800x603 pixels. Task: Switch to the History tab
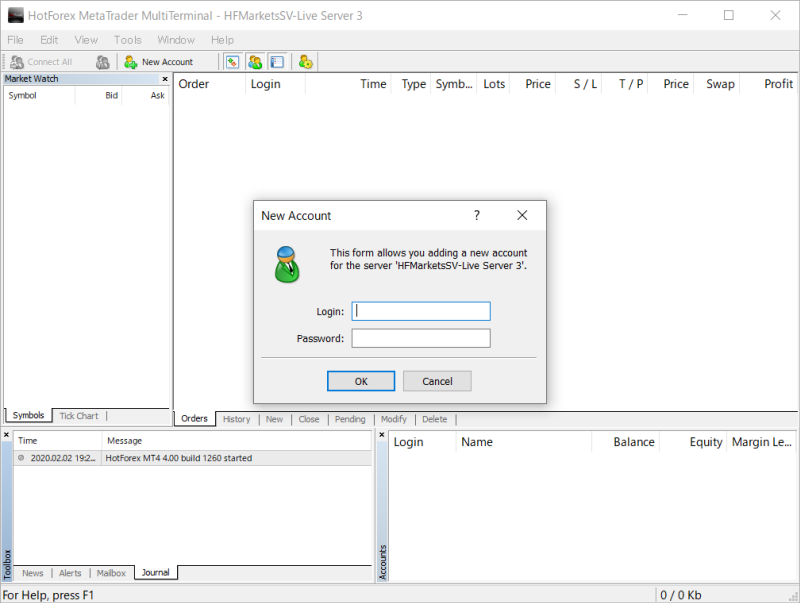pyautogui.click(x=236, y=419)
